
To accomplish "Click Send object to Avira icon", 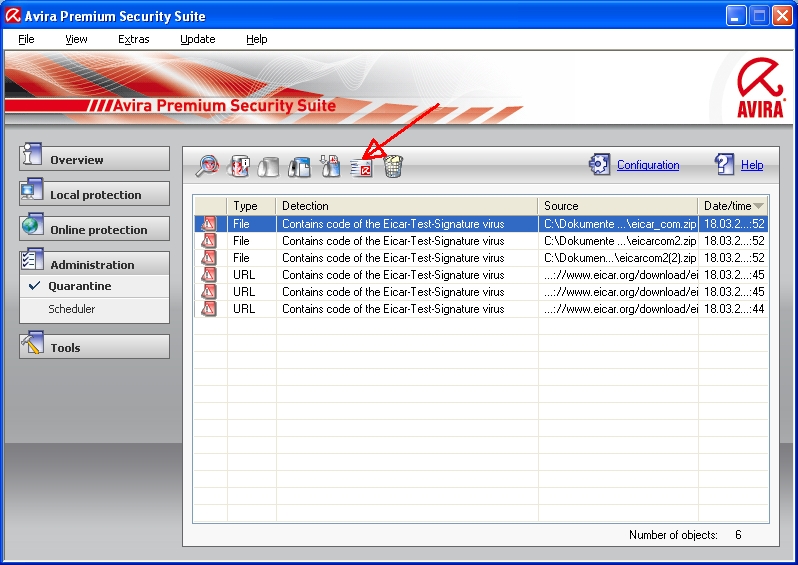I will click(361, 167).
